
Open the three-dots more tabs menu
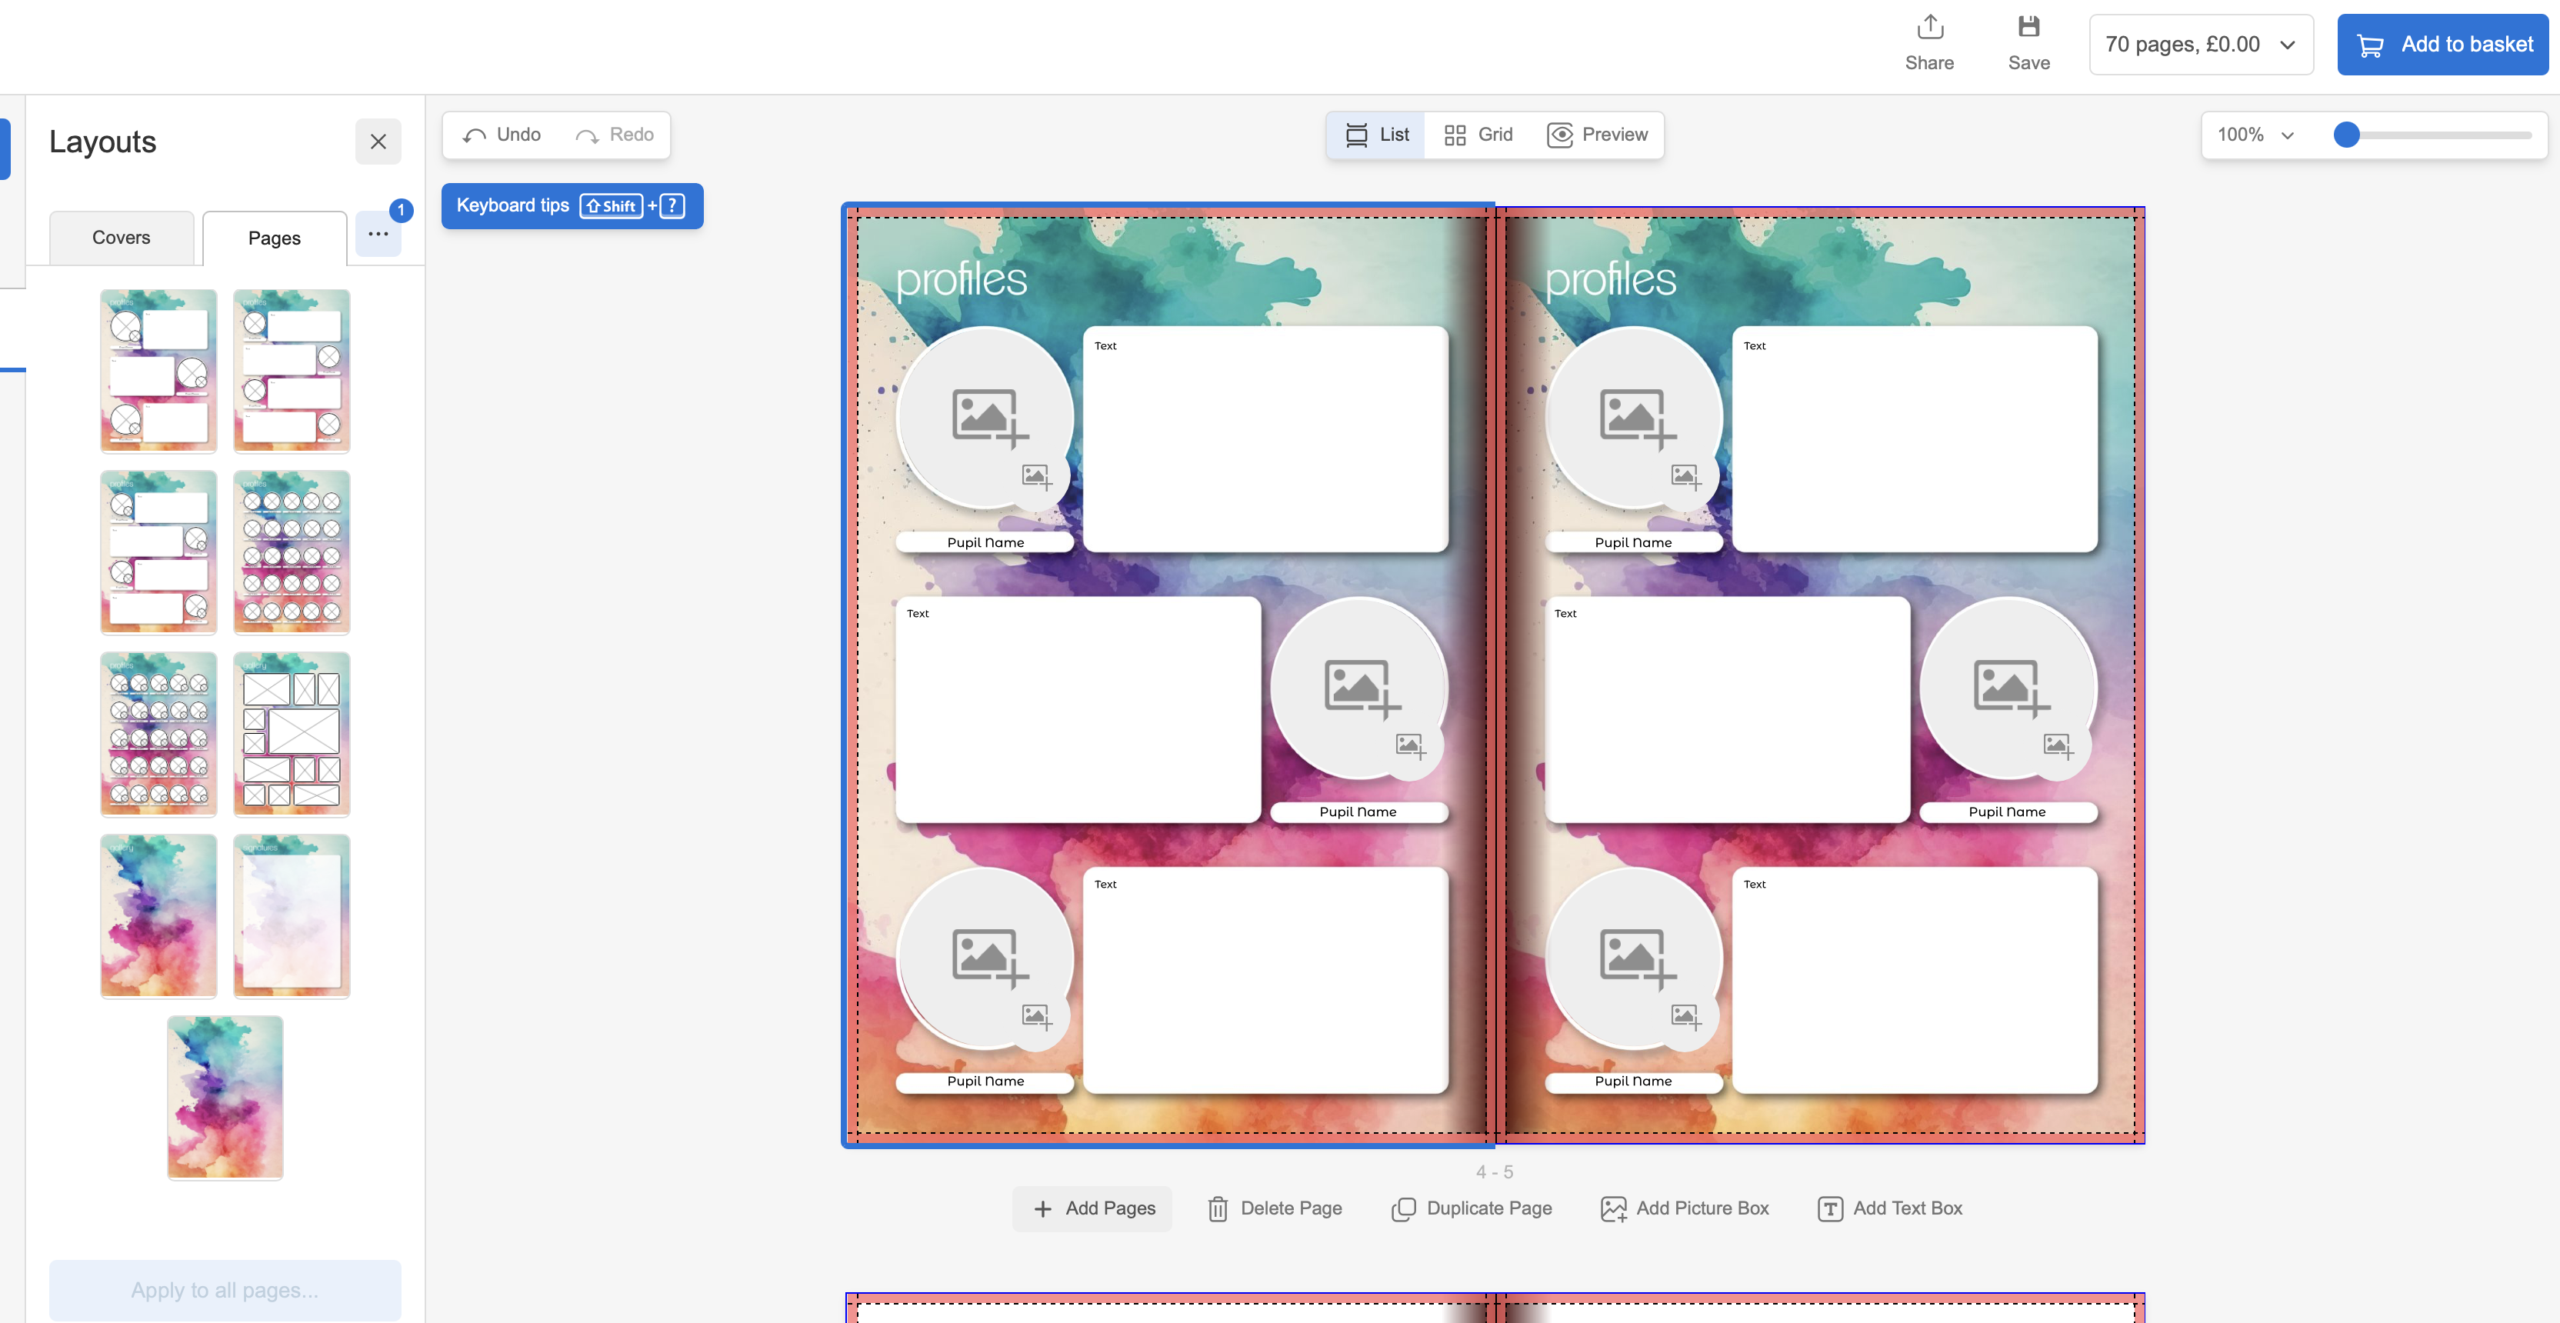pyautogui.click(x=378, y=234)
